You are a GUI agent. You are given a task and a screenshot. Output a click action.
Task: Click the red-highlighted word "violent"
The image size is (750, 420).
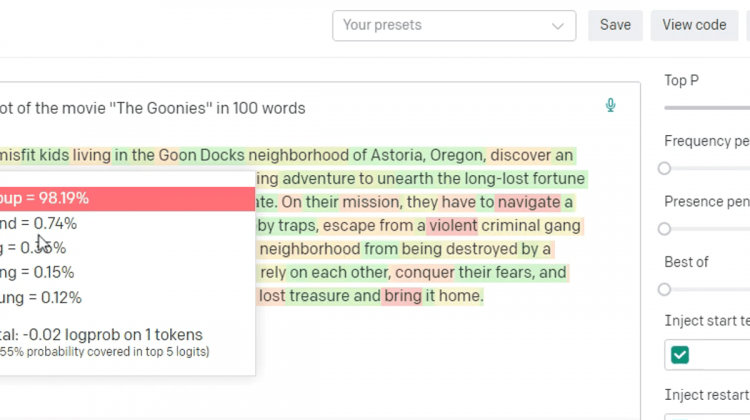[x=454, y=225]
